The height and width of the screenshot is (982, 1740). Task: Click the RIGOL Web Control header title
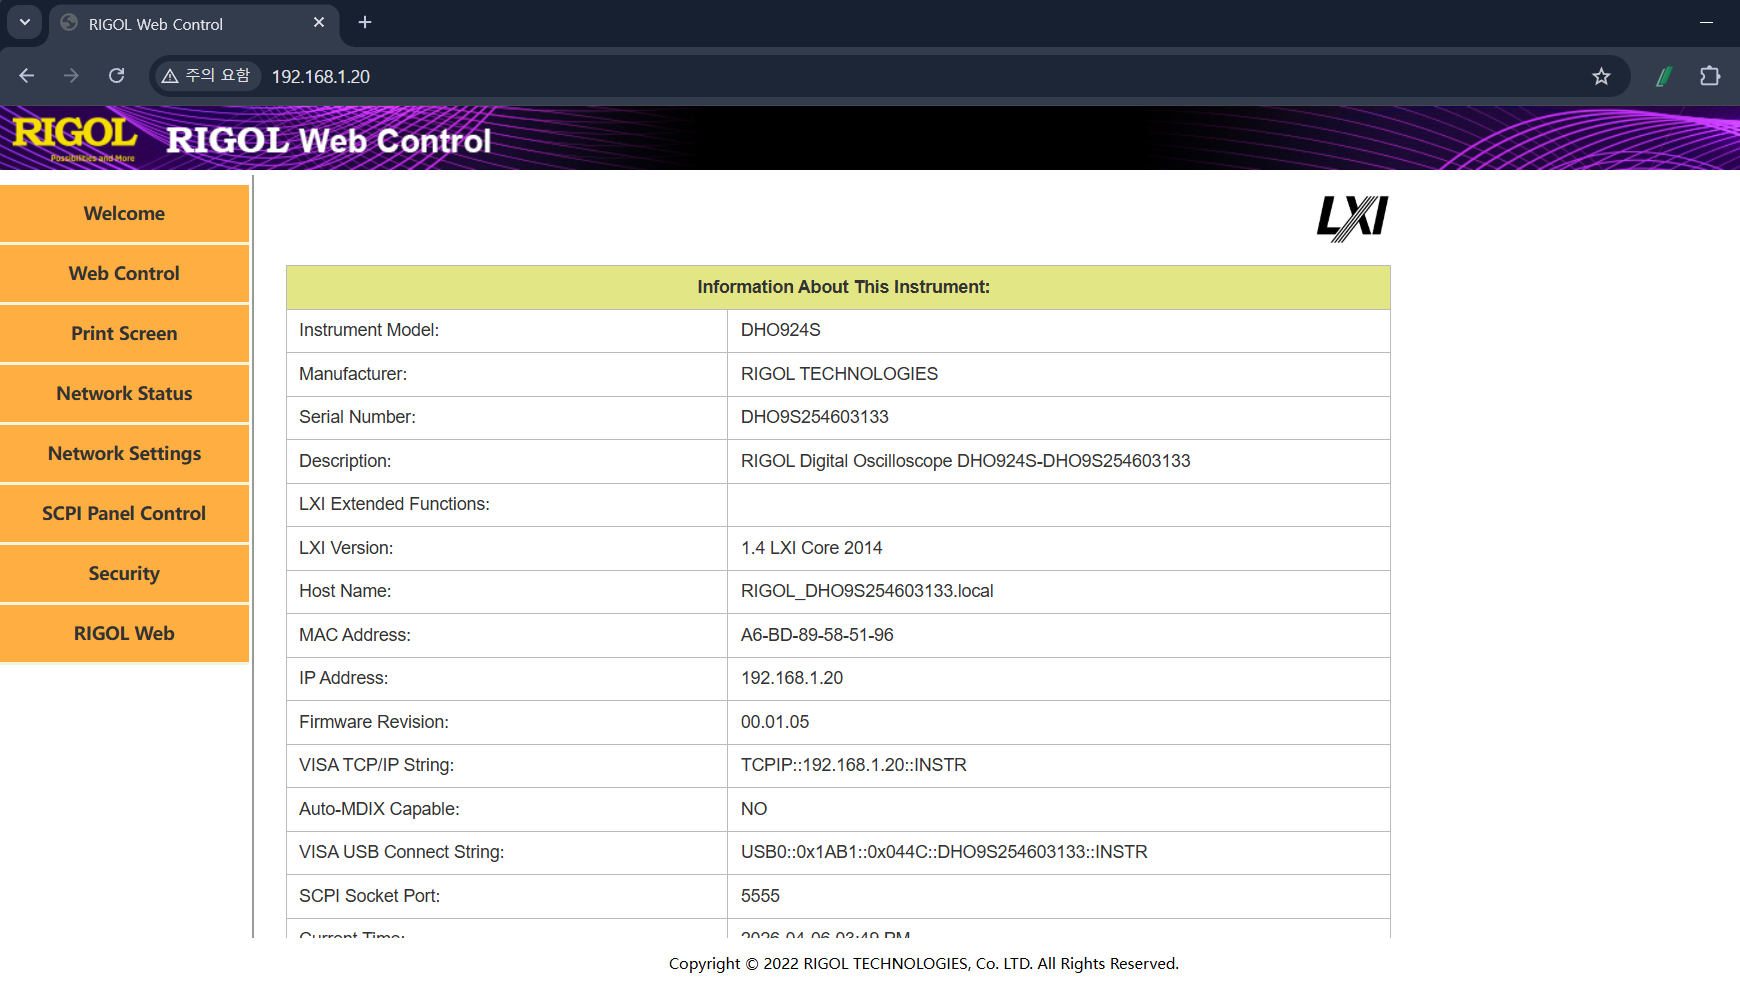(329, 140)
